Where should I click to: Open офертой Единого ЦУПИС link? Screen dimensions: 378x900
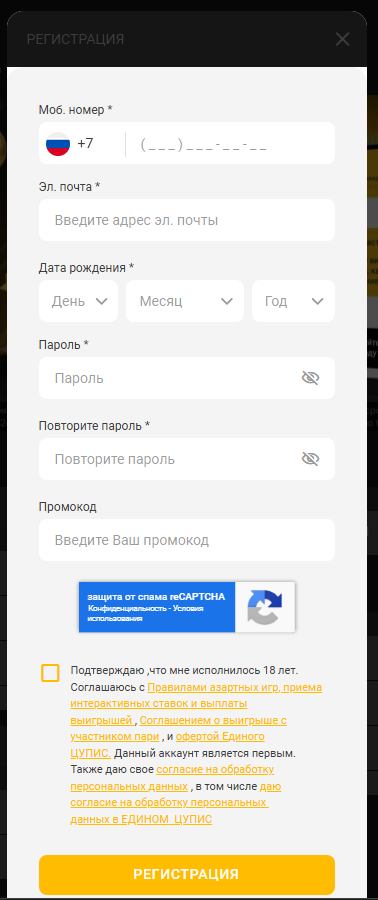tap(167, 744)
